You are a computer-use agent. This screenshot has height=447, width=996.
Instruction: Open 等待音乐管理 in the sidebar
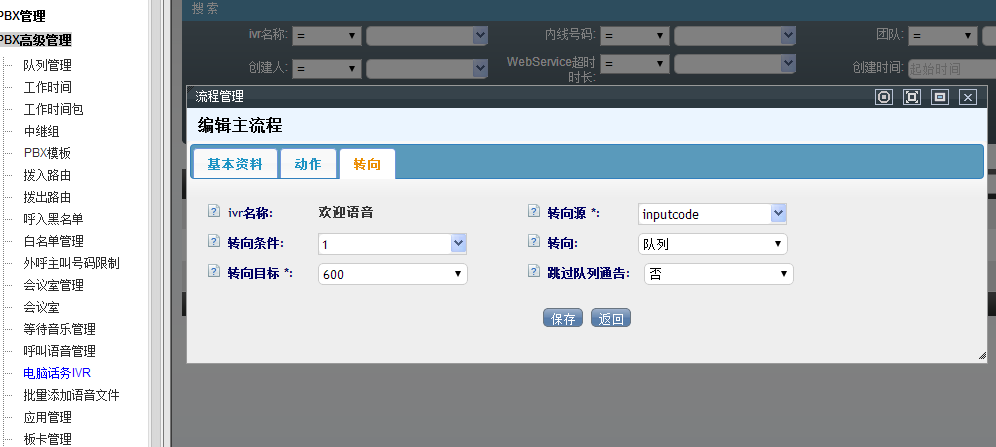[59, 329]
